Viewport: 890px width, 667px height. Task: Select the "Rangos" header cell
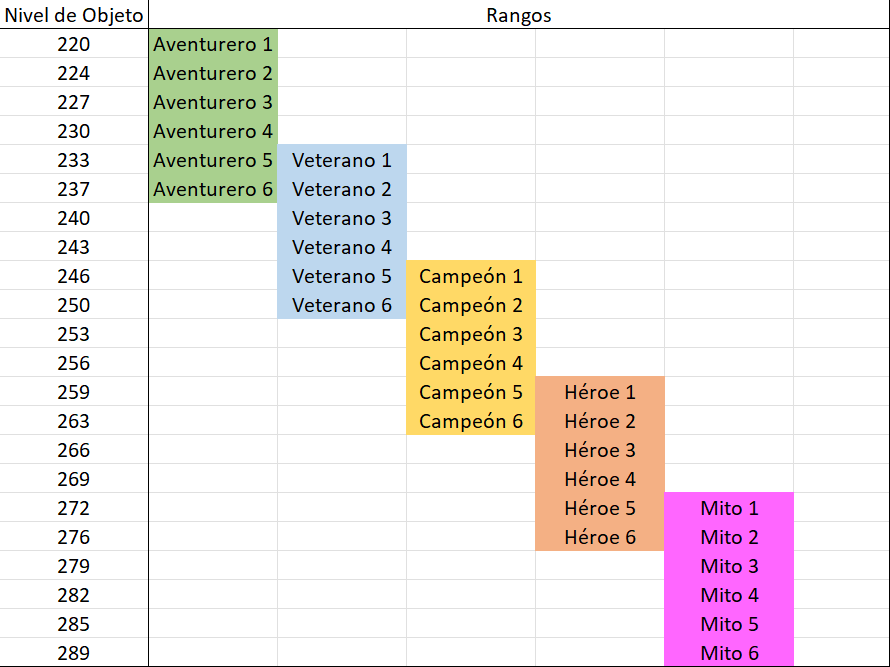tap(518, 15)
